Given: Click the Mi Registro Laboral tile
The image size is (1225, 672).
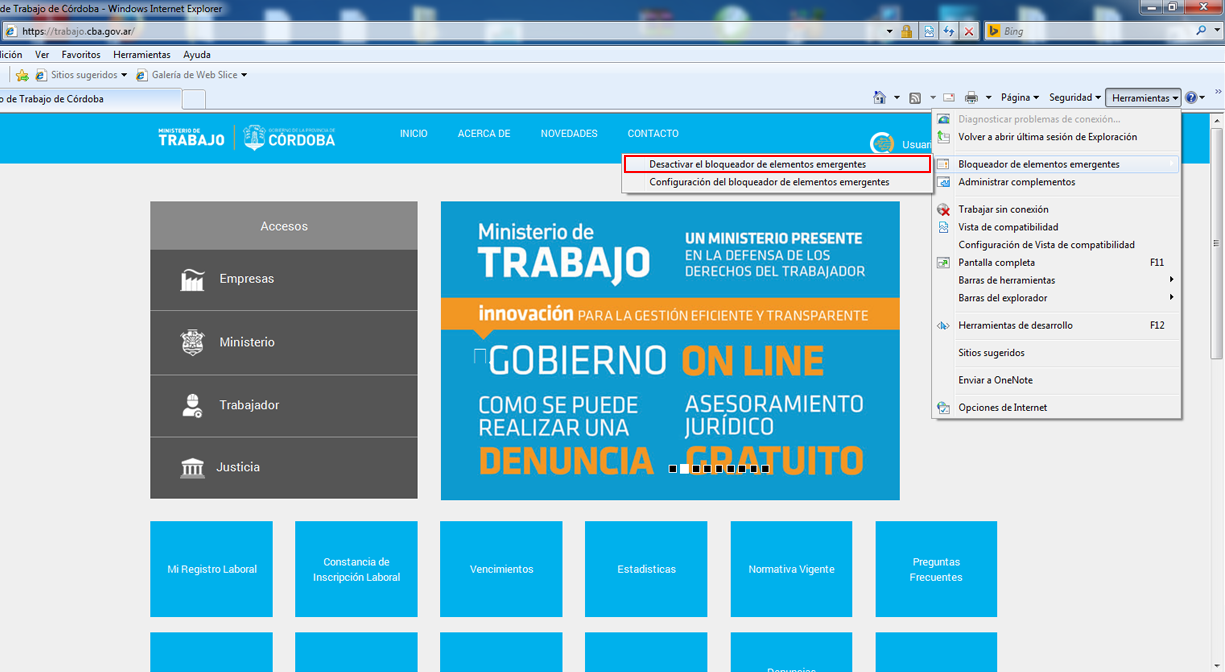Looking at the screenshot, I should [212, 569].
